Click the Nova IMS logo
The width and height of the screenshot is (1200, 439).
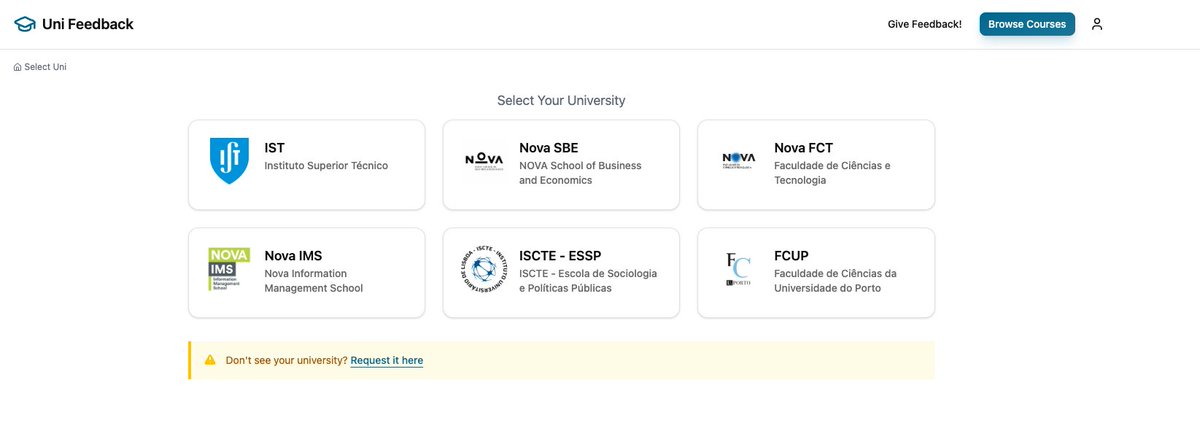[229, 268]
